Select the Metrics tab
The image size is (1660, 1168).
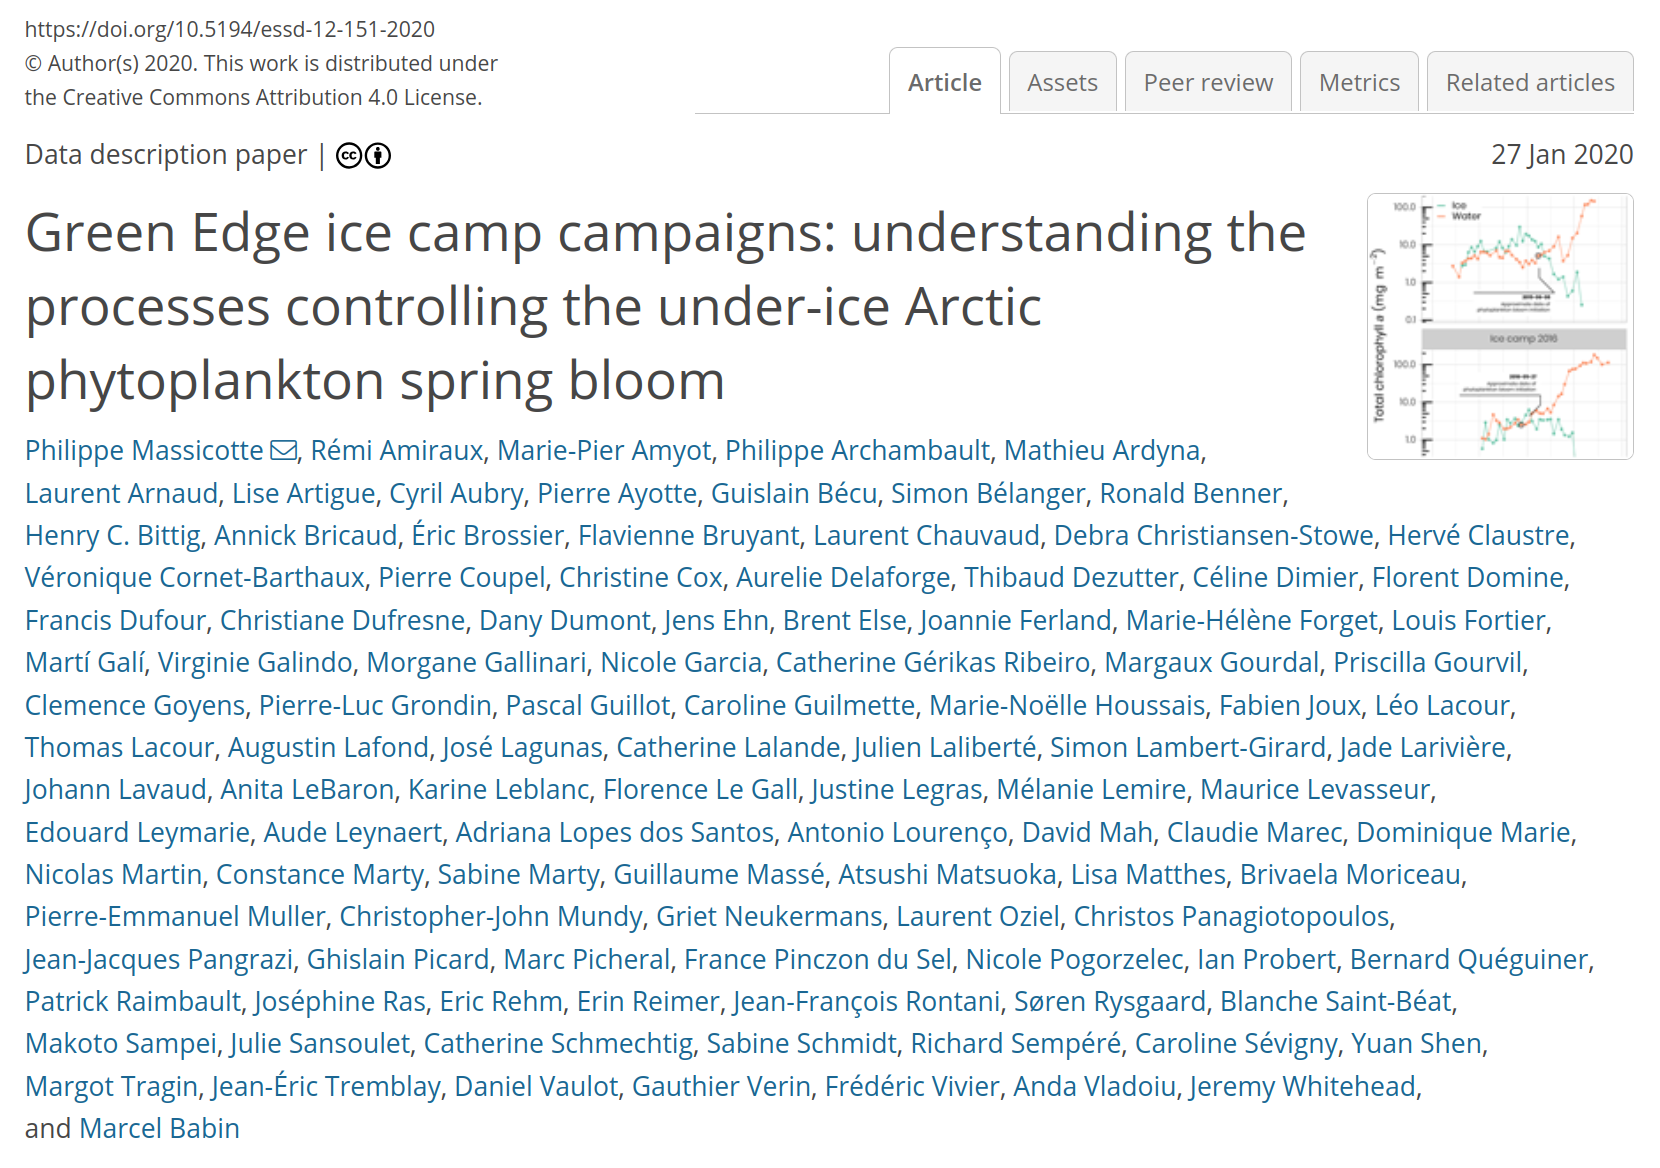(1359, 83)
